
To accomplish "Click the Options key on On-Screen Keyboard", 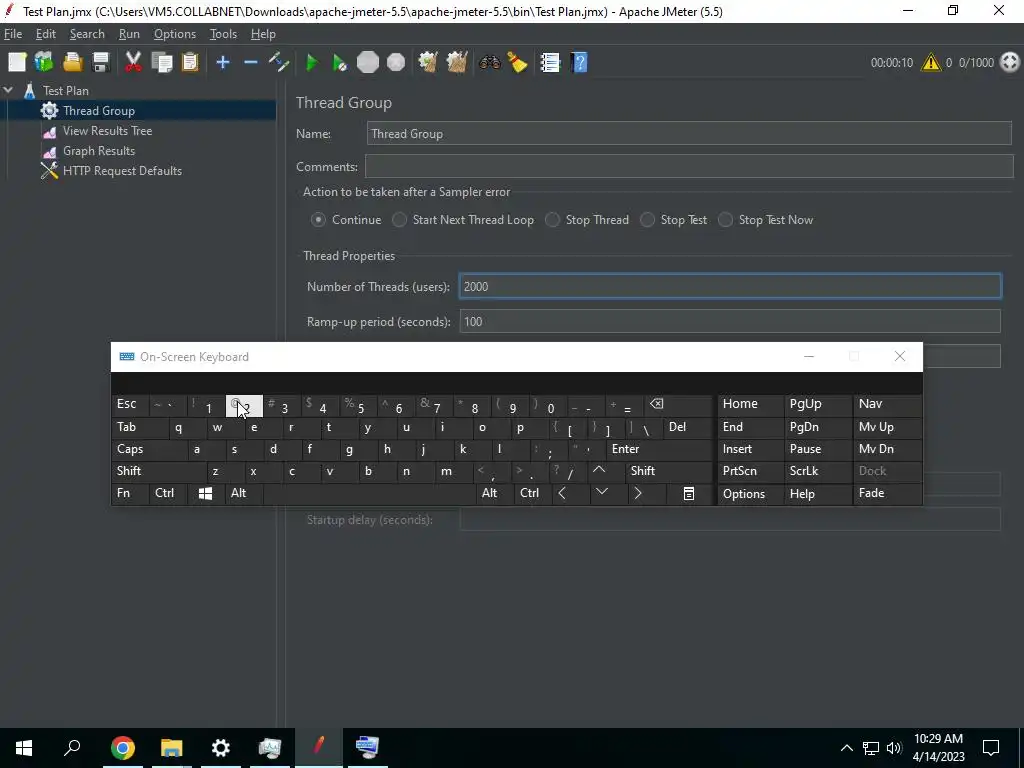I will tap(750, 494).
